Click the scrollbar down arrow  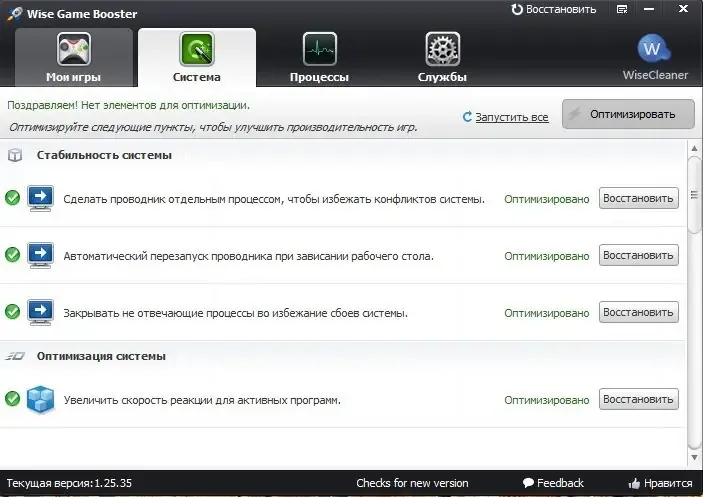pyautogui.click(x=694, y=458)
